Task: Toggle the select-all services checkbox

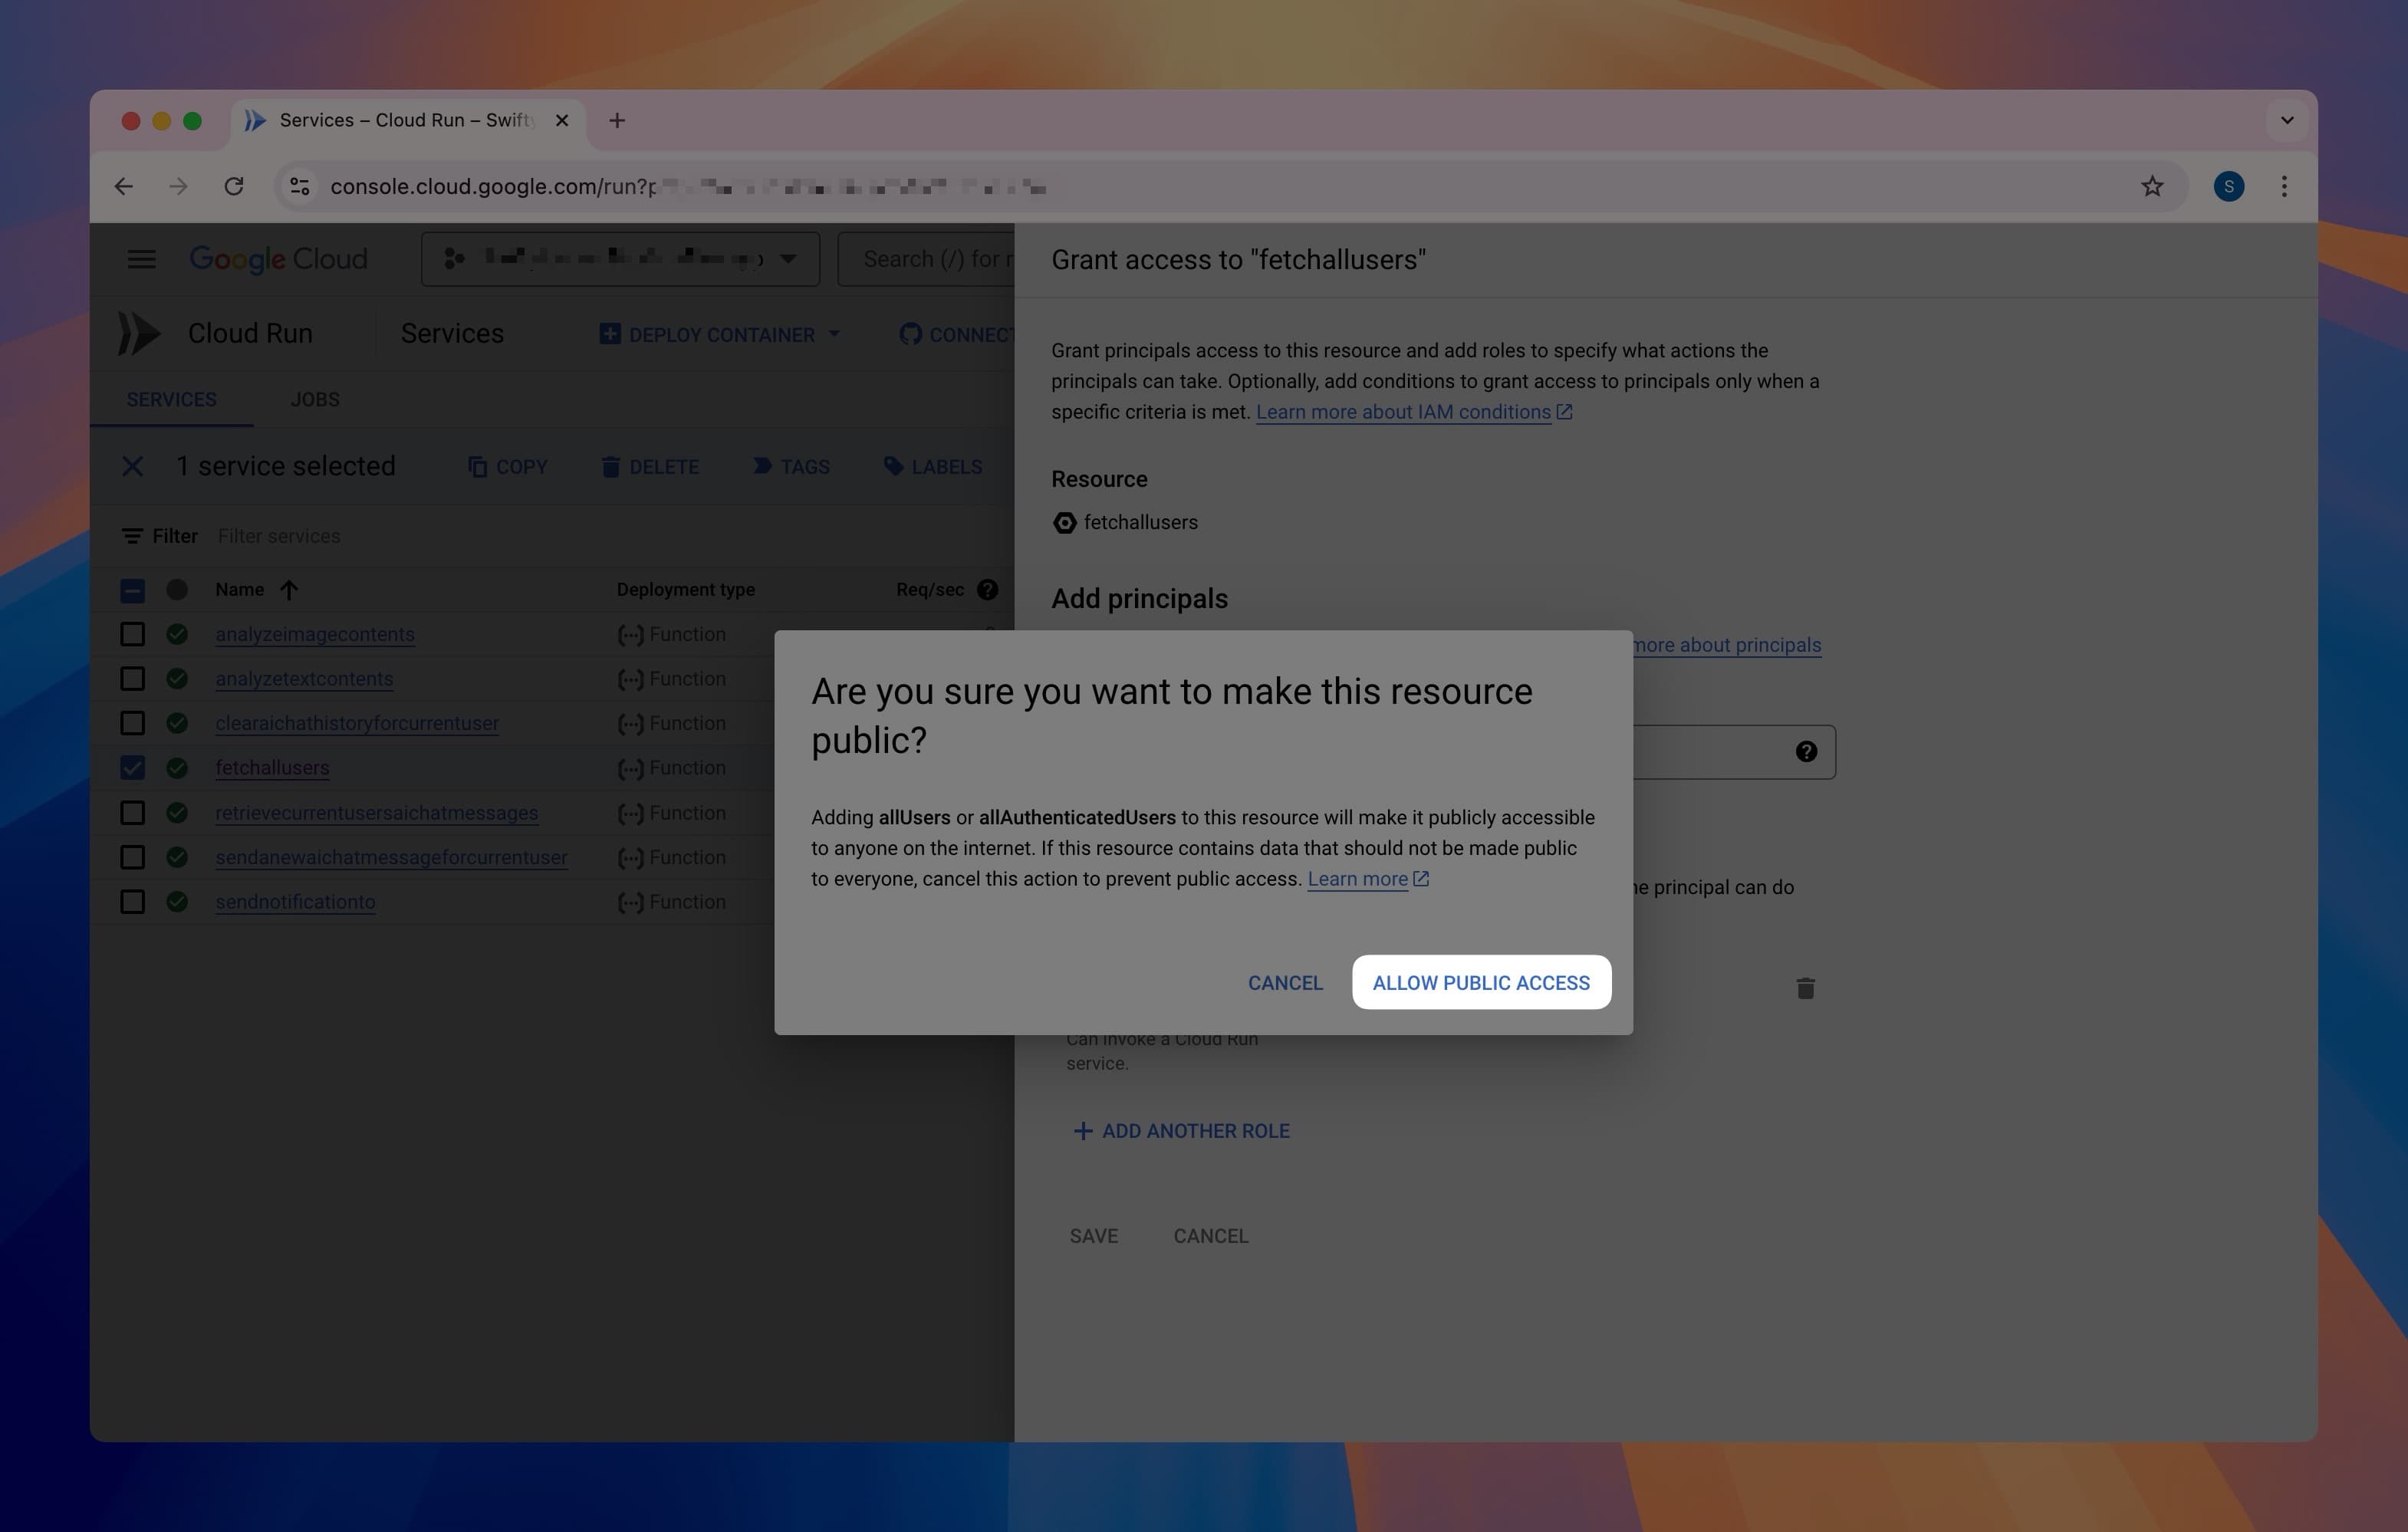Action: (132, 590)
